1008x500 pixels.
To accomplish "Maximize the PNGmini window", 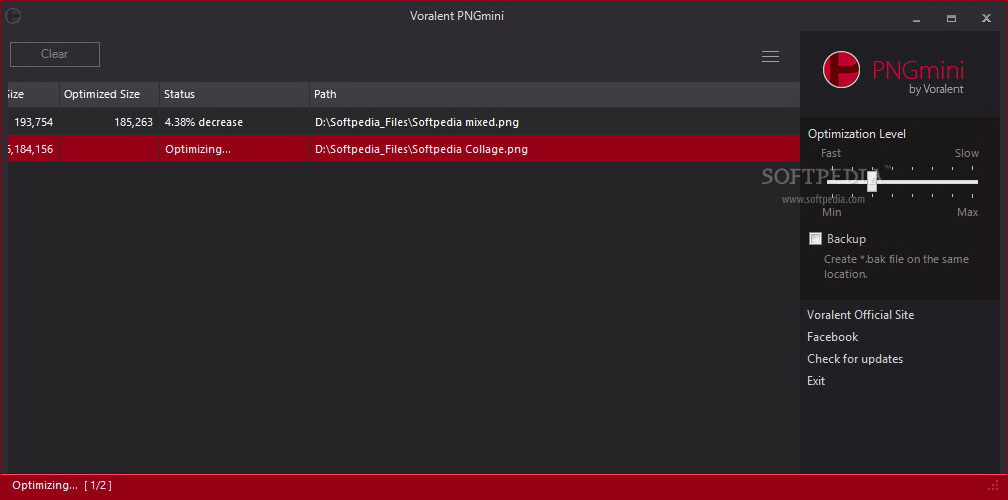I will (x=951, y=19).
